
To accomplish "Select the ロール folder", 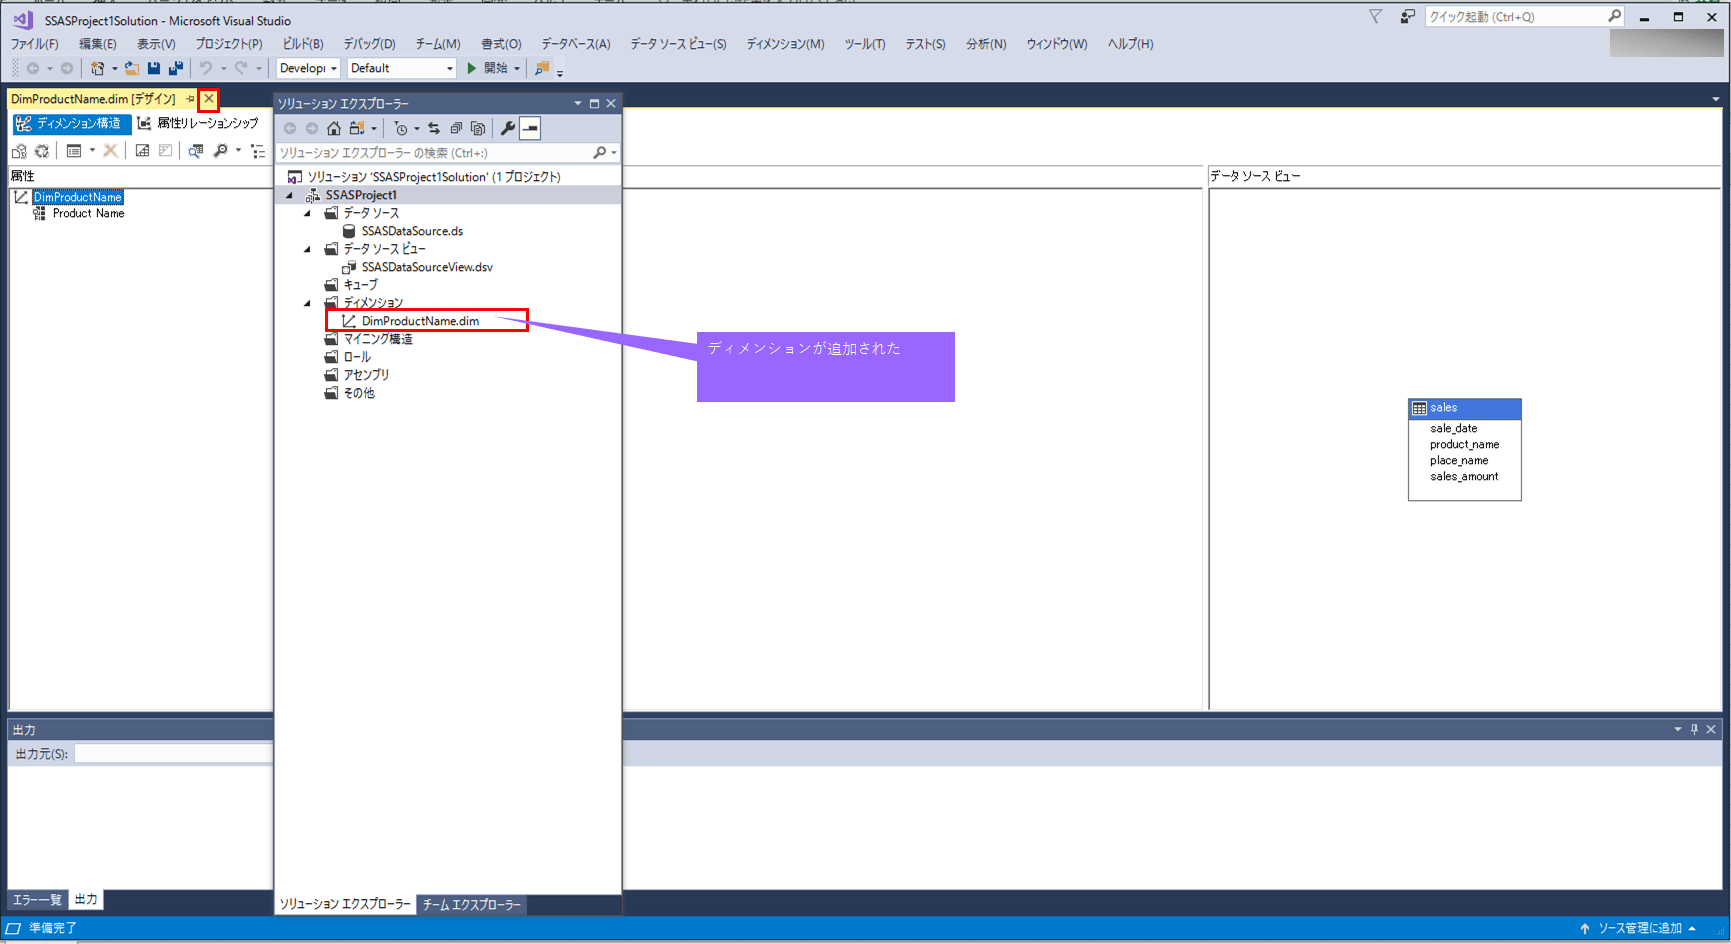I will coord(347,357).
